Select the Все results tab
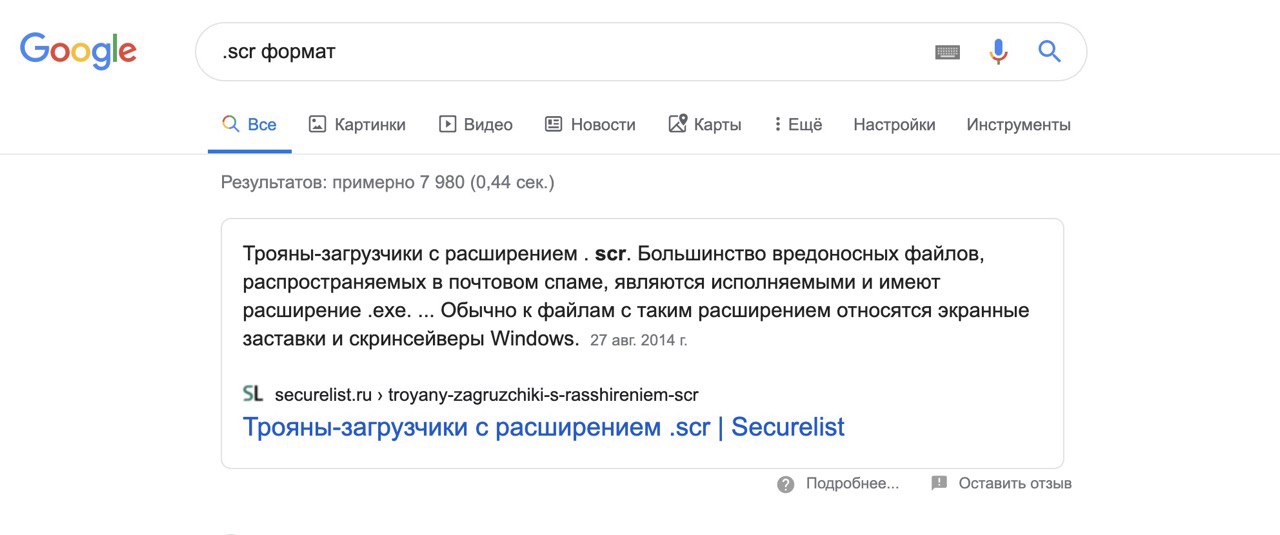The height and width of the screenshot is (535, 1280). 250,124
